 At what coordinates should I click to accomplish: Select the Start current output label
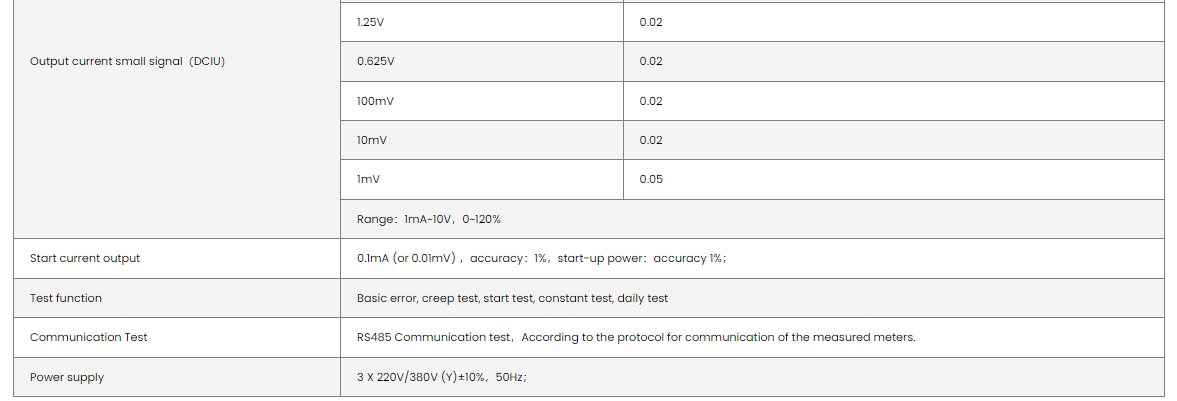tap(85, 258)
